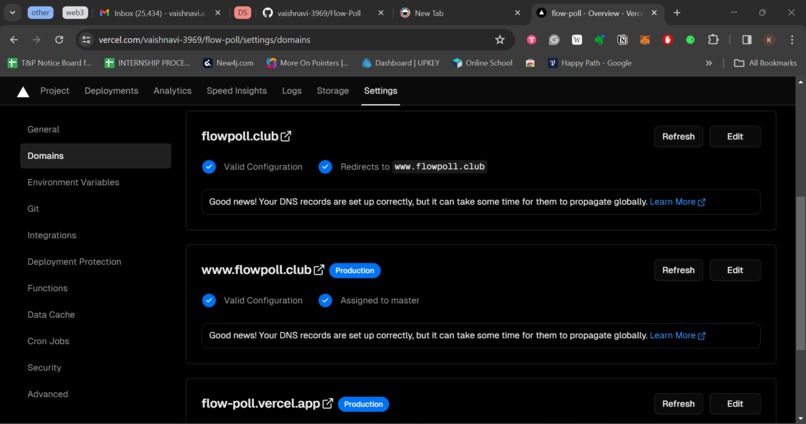Open the Project tab
This screenshot has height=424, width=806.
tap(54, 90)
